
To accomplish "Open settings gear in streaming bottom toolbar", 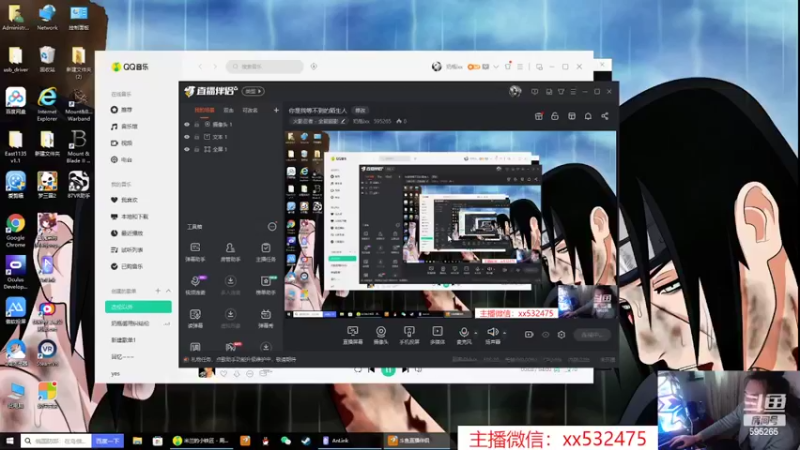I will [x=561, y=335].
